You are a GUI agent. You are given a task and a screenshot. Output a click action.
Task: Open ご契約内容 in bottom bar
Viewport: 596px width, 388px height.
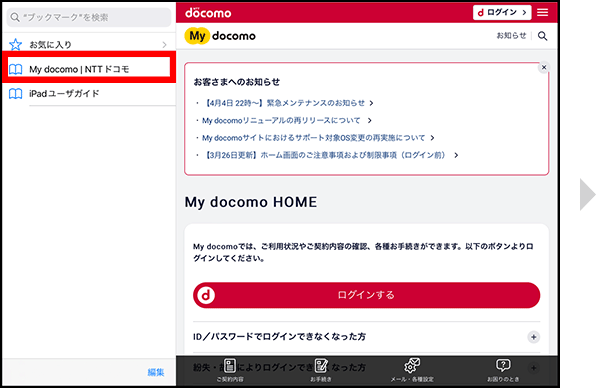point(230,370)
